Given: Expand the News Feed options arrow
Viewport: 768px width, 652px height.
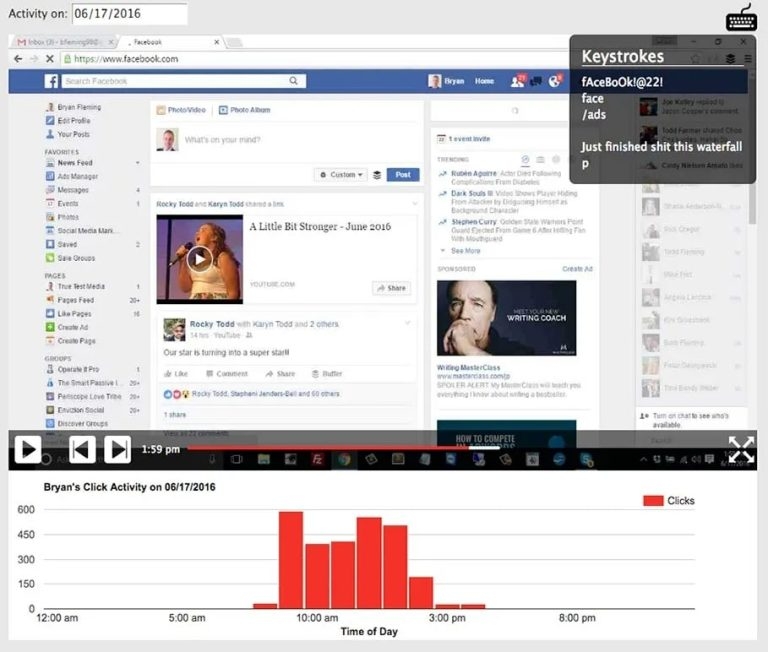Looking at the screenshot, I should pos(138,162).
